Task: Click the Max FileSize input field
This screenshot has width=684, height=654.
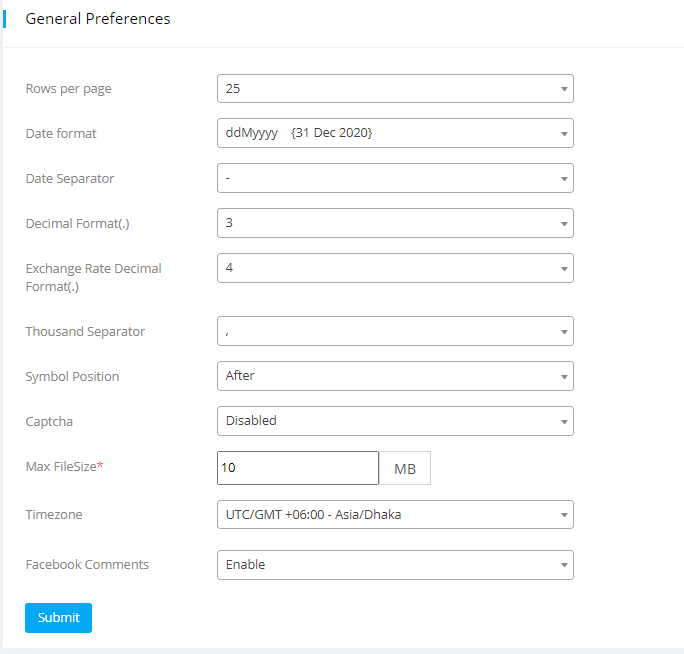Action: coord(297,468)
